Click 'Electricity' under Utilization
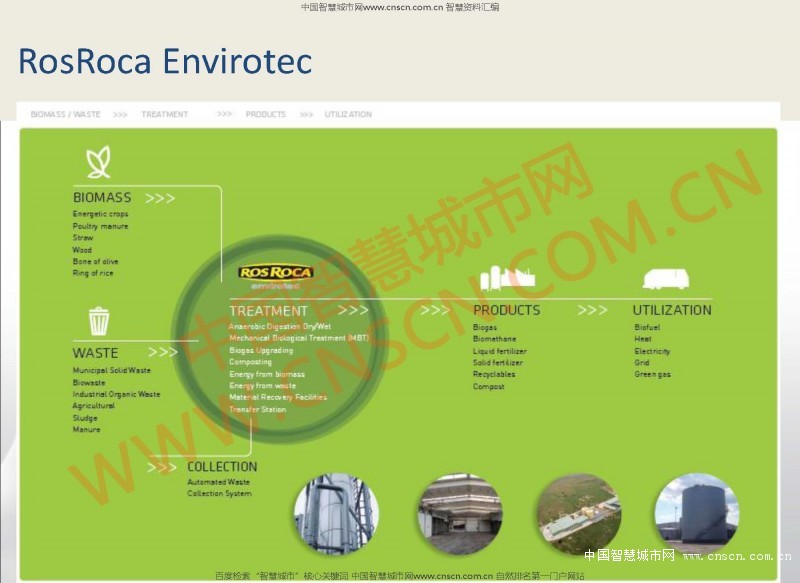This screenshot has height=583, width=800. click(653, 351)
